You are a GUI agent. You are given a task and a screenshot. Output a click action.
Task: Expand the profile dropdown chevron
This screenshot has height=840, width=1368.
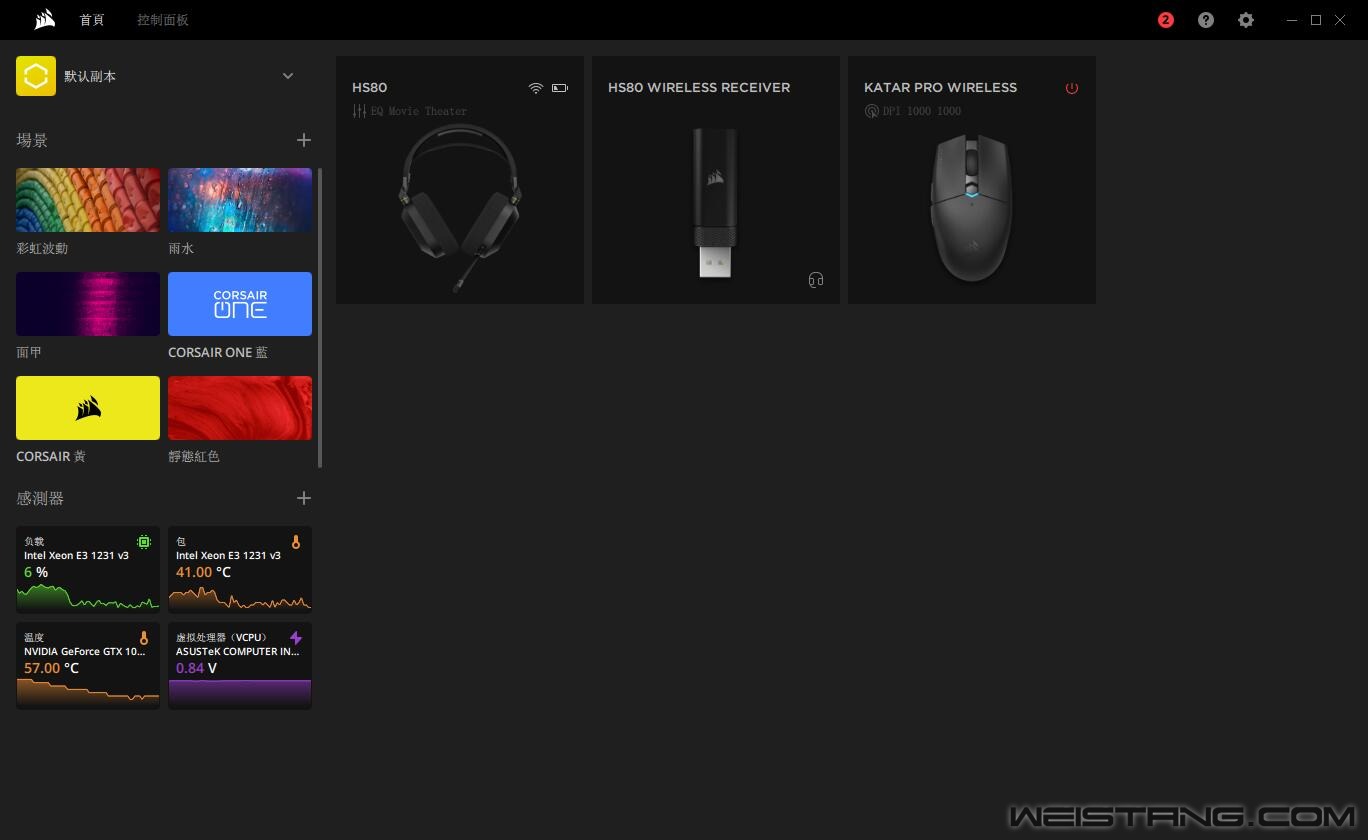point(288,76)
